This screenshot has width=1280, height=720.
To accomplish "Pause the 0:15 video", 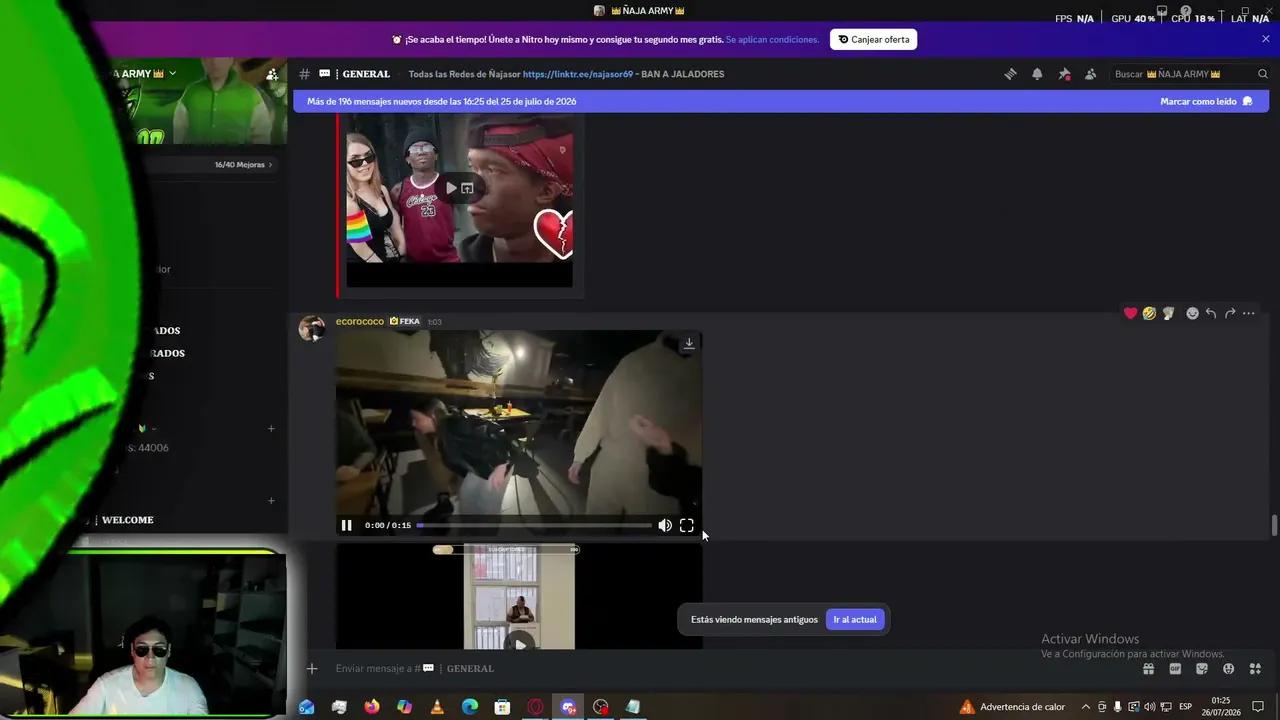I will click(x=346, y=525).
